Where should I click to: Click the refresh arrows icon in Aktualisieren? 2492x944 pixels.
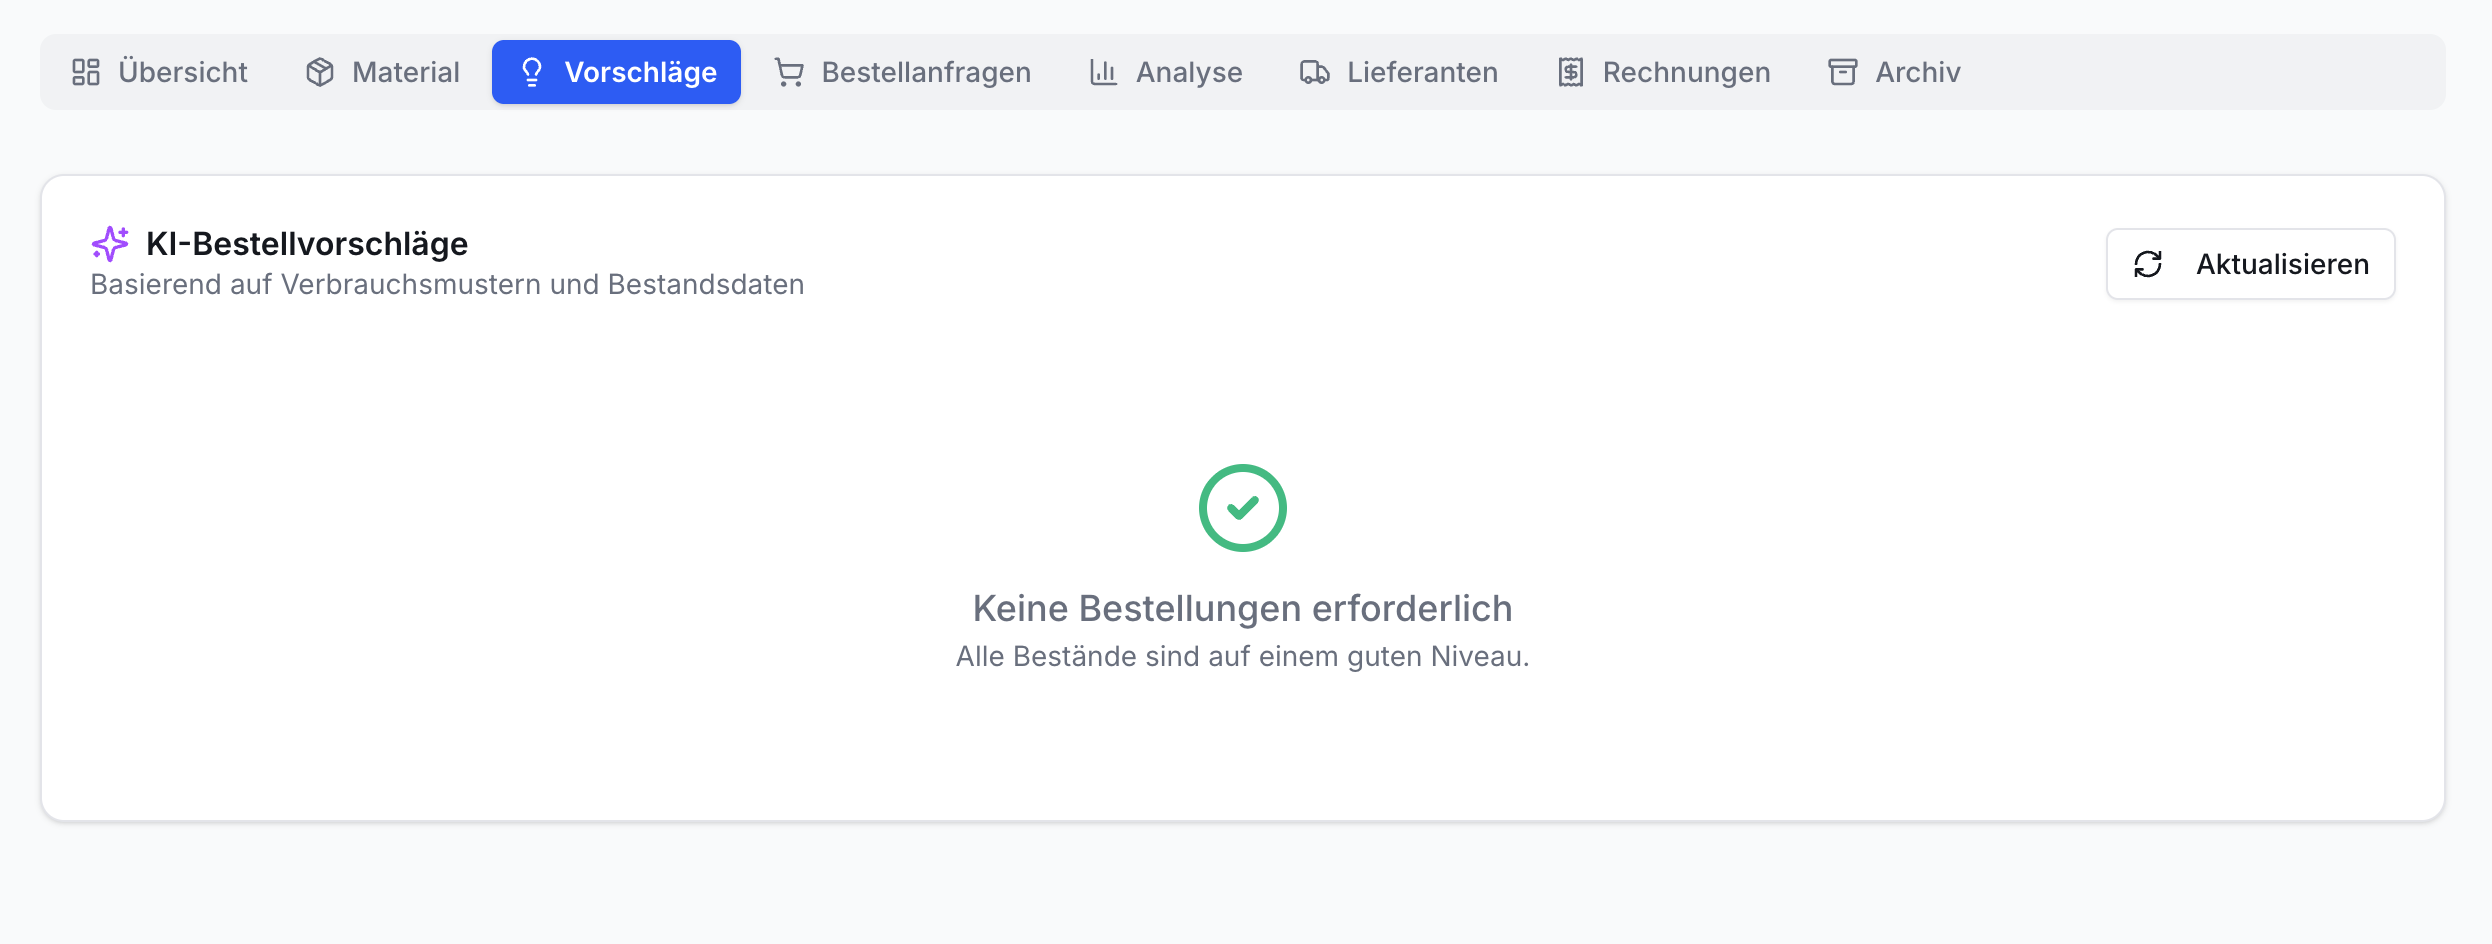2148,264
